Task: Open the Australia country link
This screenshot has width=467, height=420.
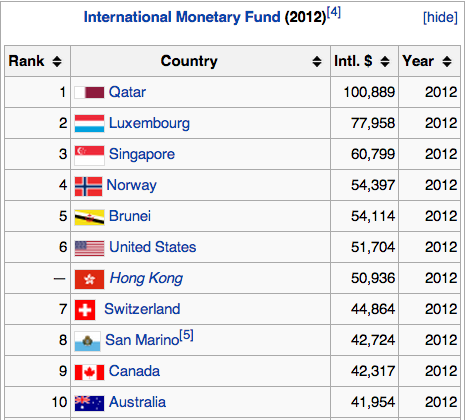Action: coord(137,402)
